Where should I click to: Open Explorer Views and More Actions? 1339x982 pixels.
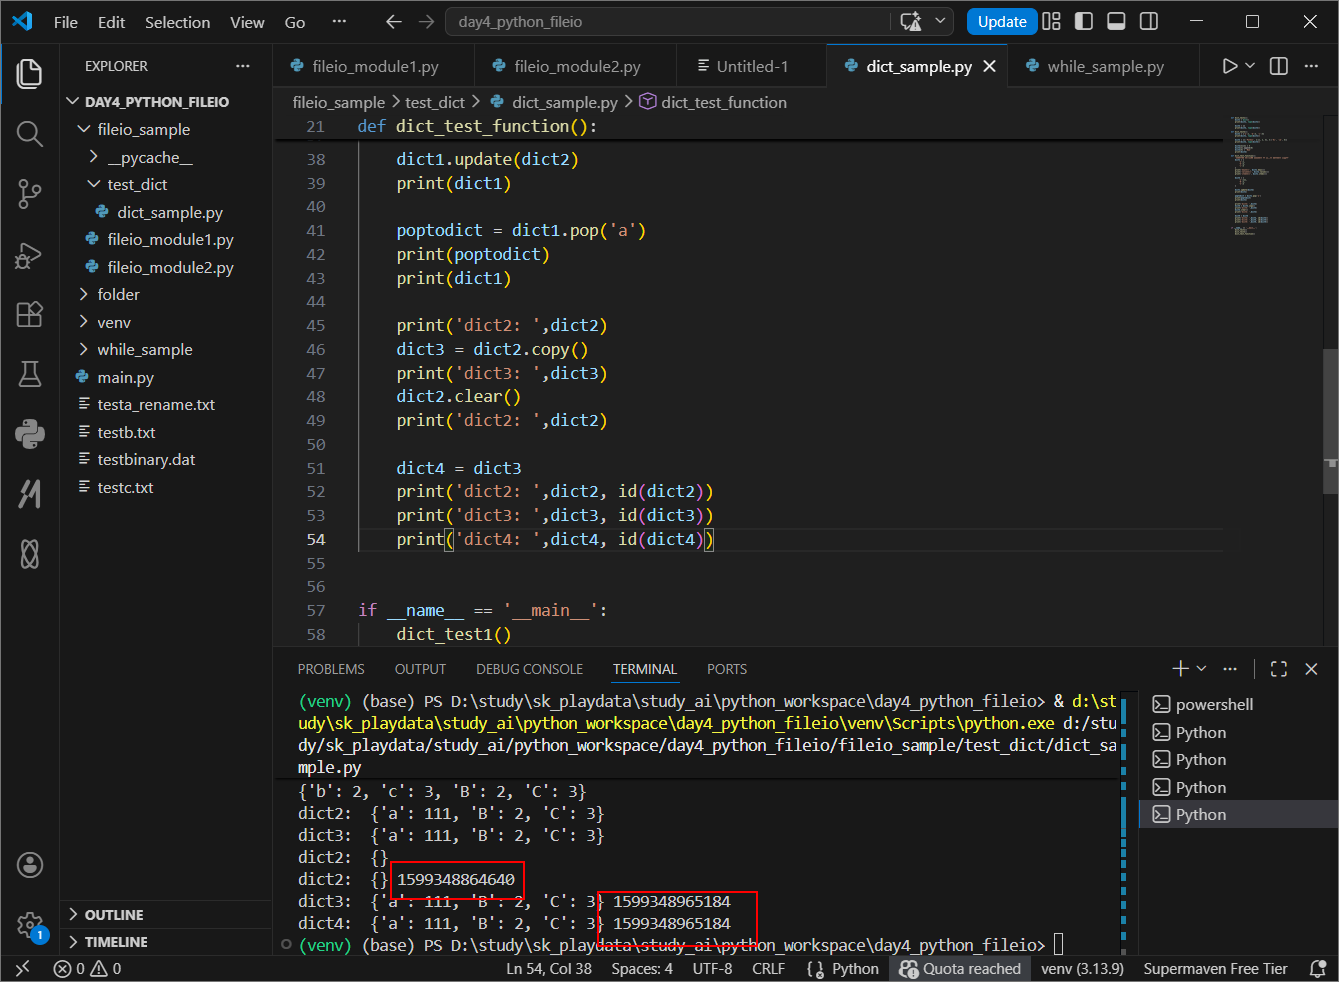coord(243,66)
